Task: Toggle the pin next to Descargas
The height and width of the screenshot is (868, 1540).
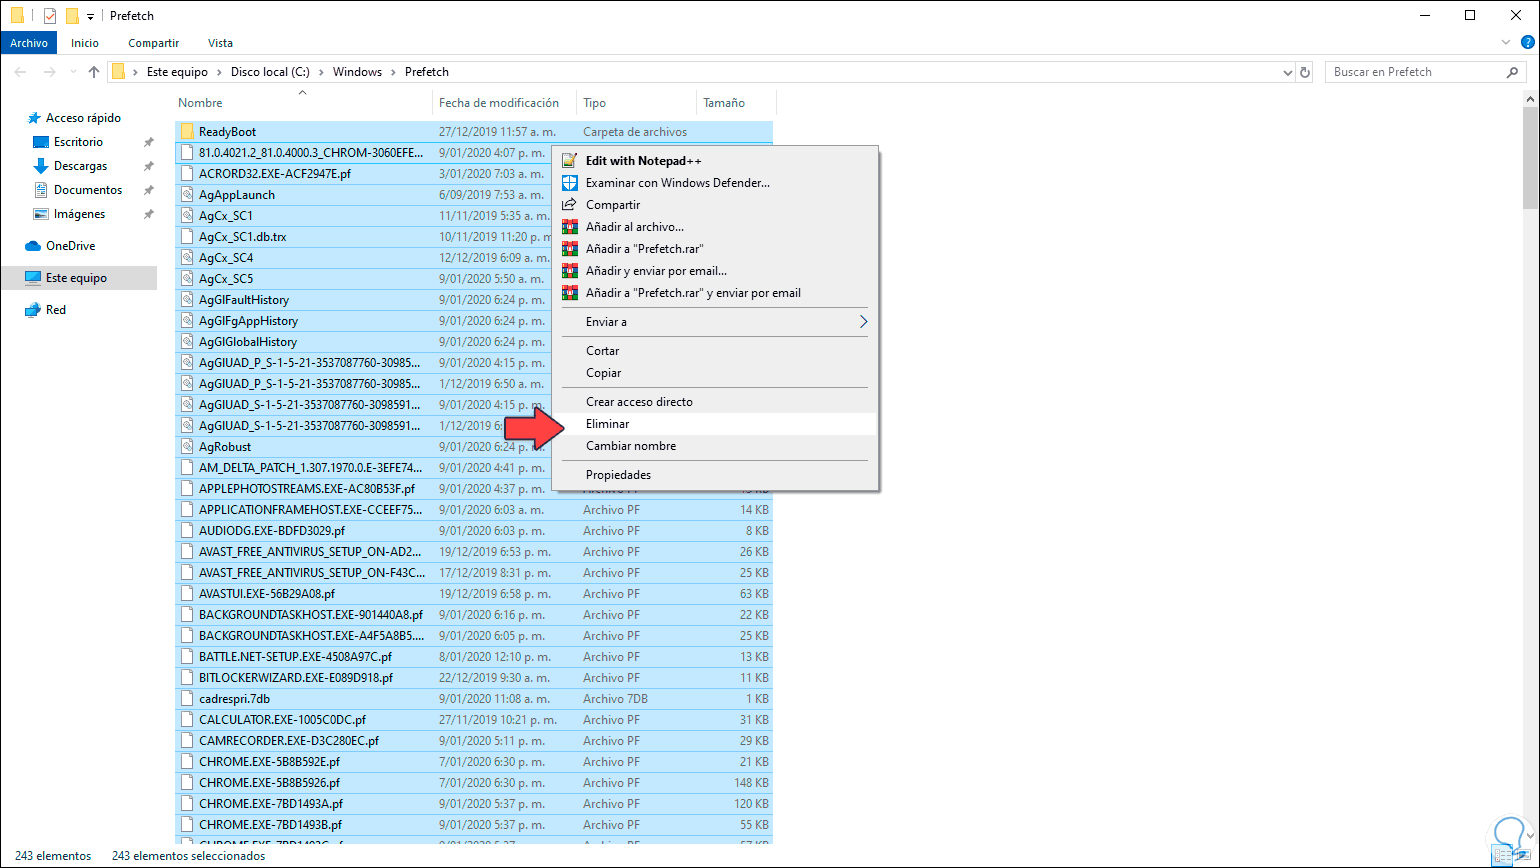Action: [x=148, y=166]
